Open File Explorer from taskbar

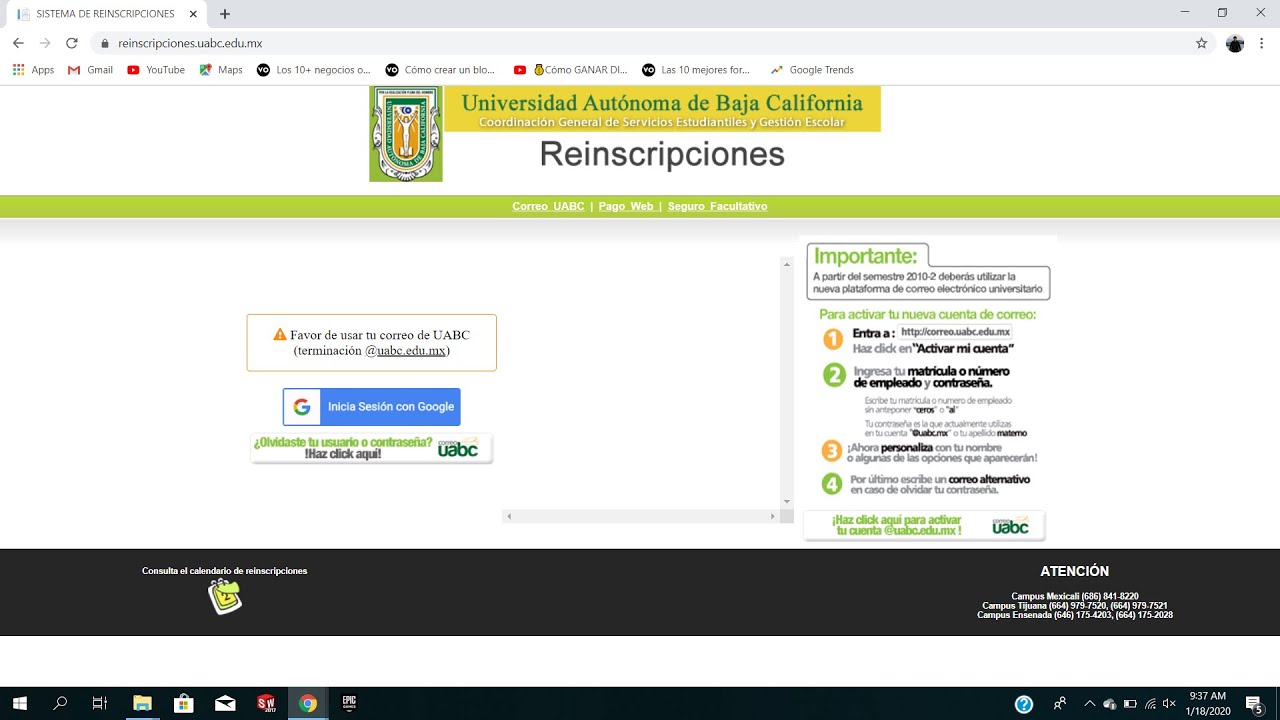pos(142,703)
